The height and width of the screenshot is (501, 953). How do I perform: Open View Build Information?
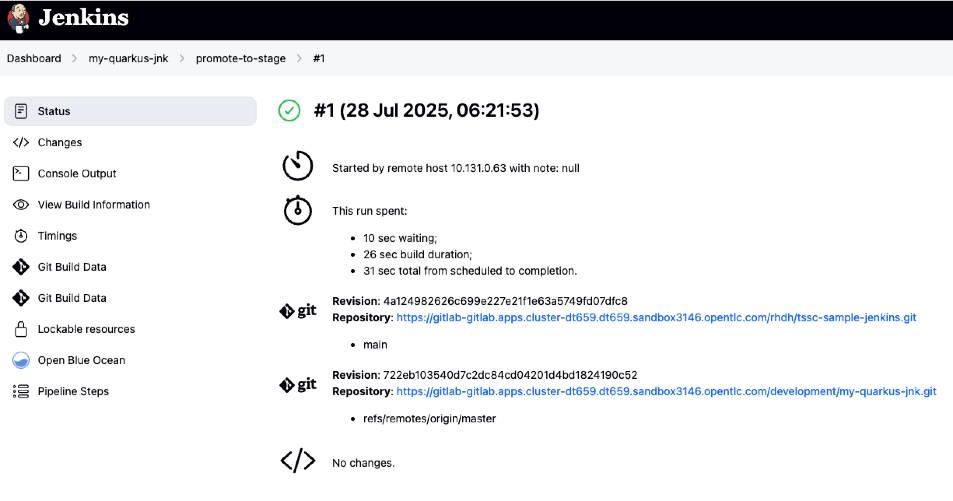point(94,204)
